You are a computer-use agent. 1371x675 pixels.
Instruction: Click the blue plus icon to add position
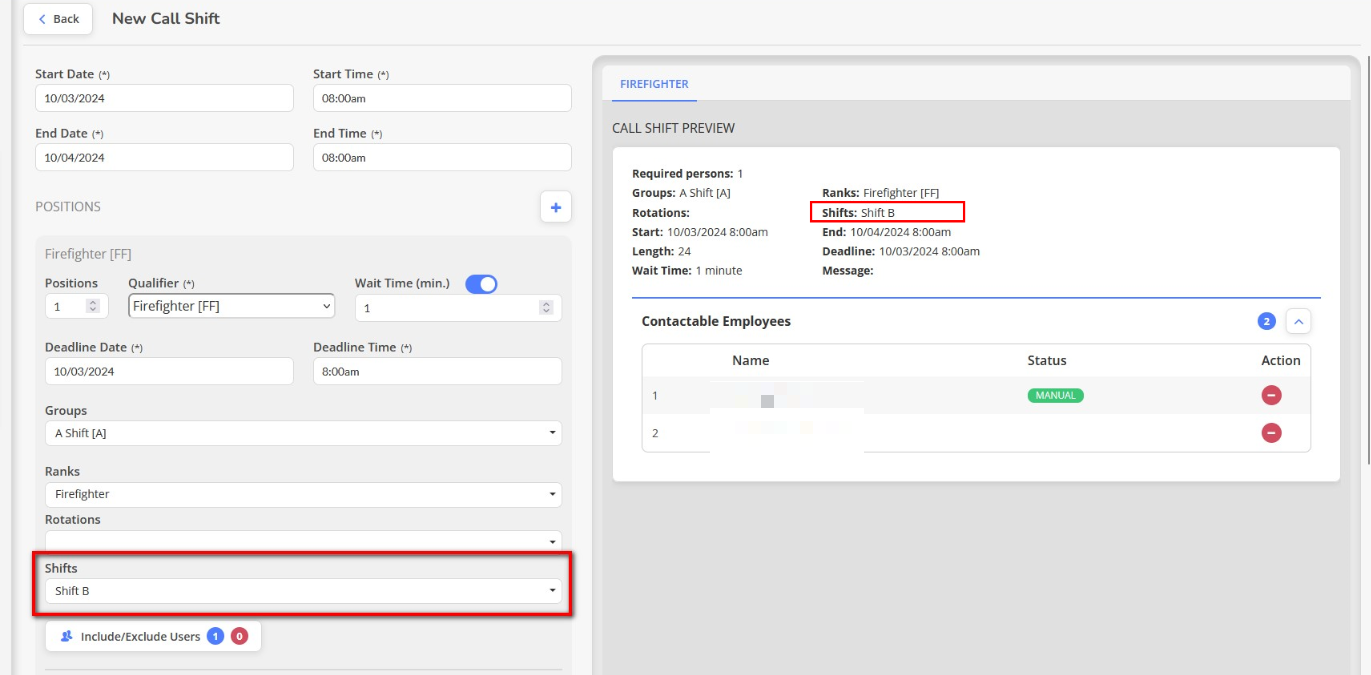pyautogui.click(x=555, y=207)
